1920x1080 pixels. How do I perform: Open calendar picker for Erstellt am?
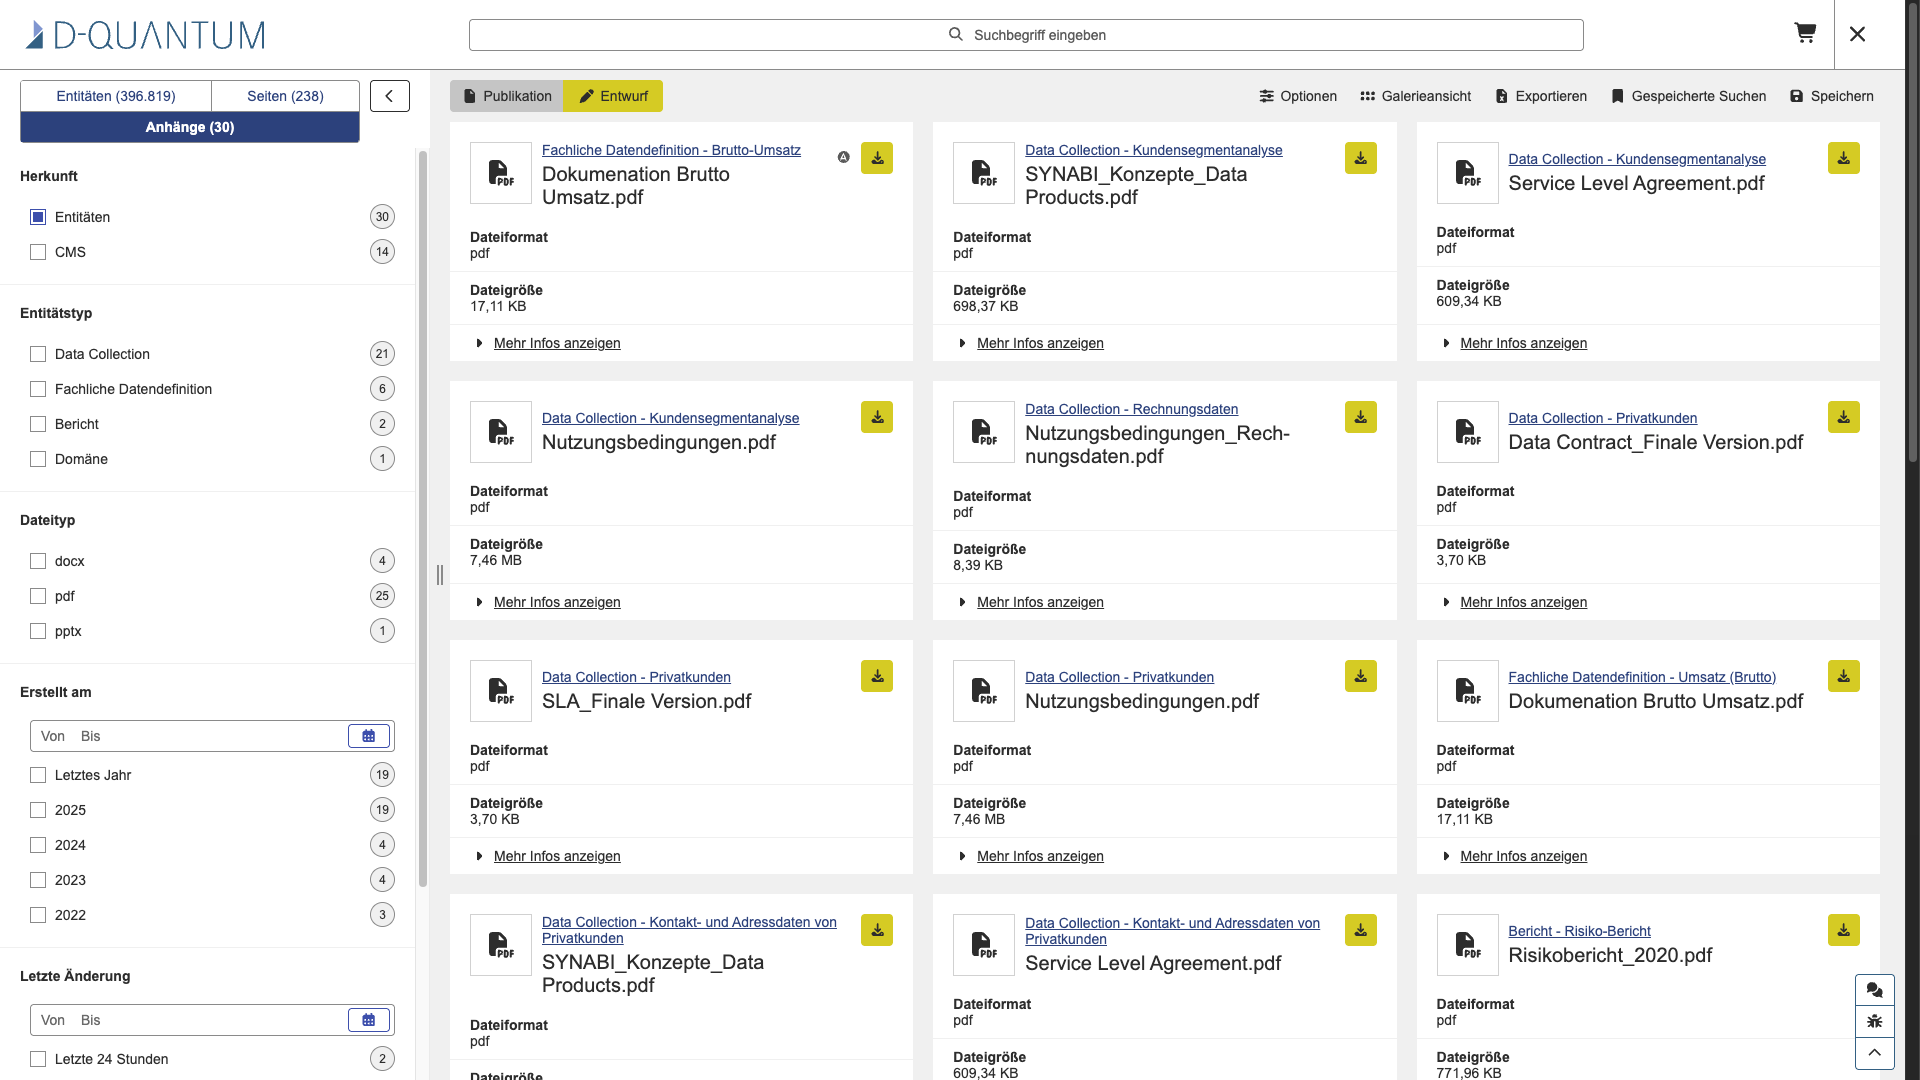[369, 736]
